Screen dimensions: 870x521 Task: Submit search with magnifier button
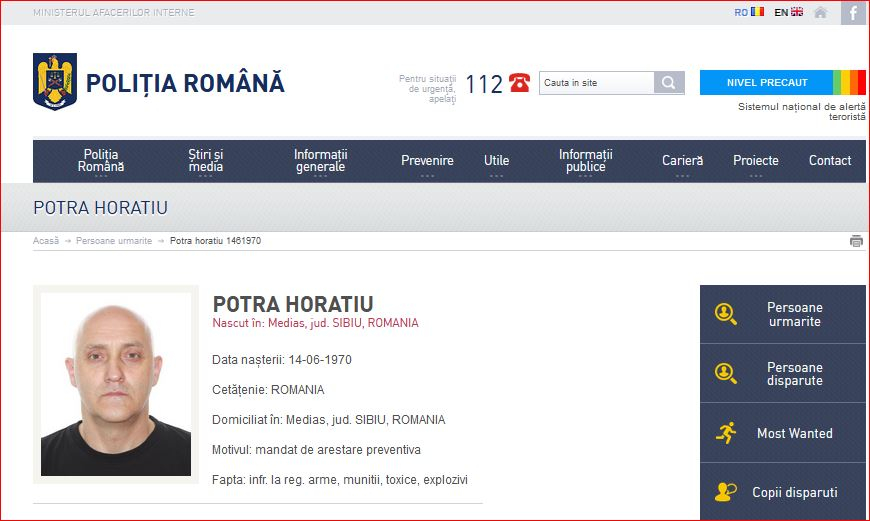669,83
